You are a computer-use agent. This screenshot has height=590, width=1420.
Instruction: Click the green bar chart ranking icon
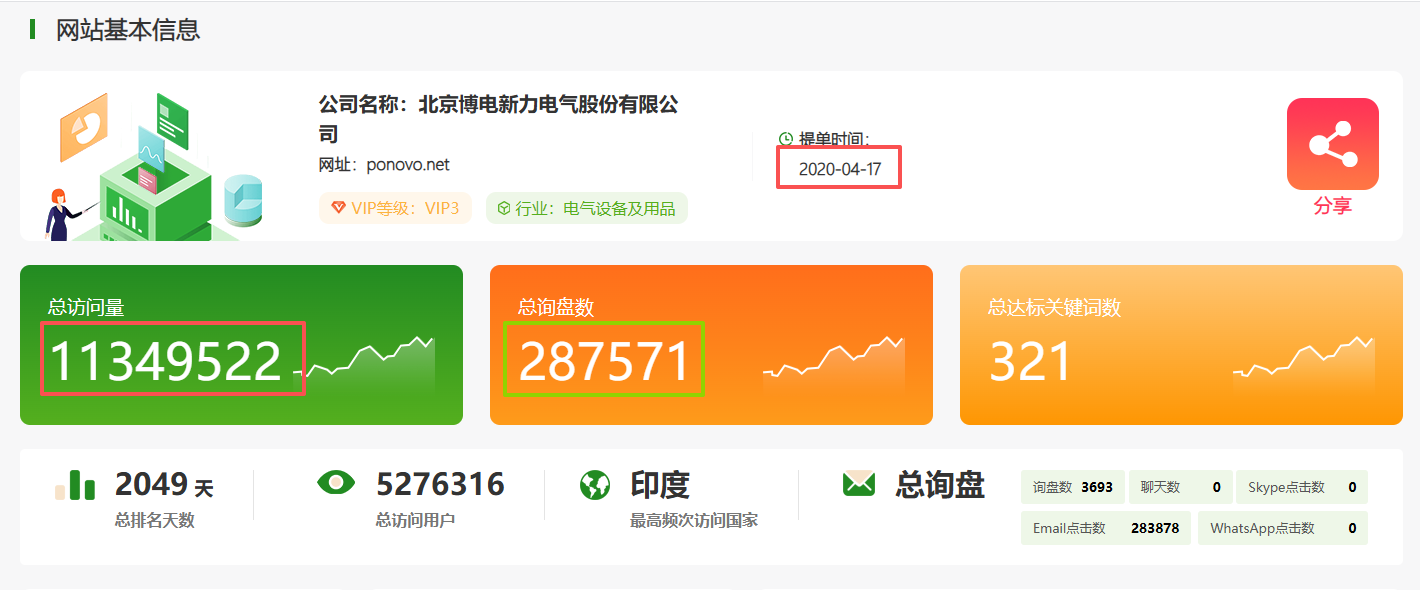(75, 485)
